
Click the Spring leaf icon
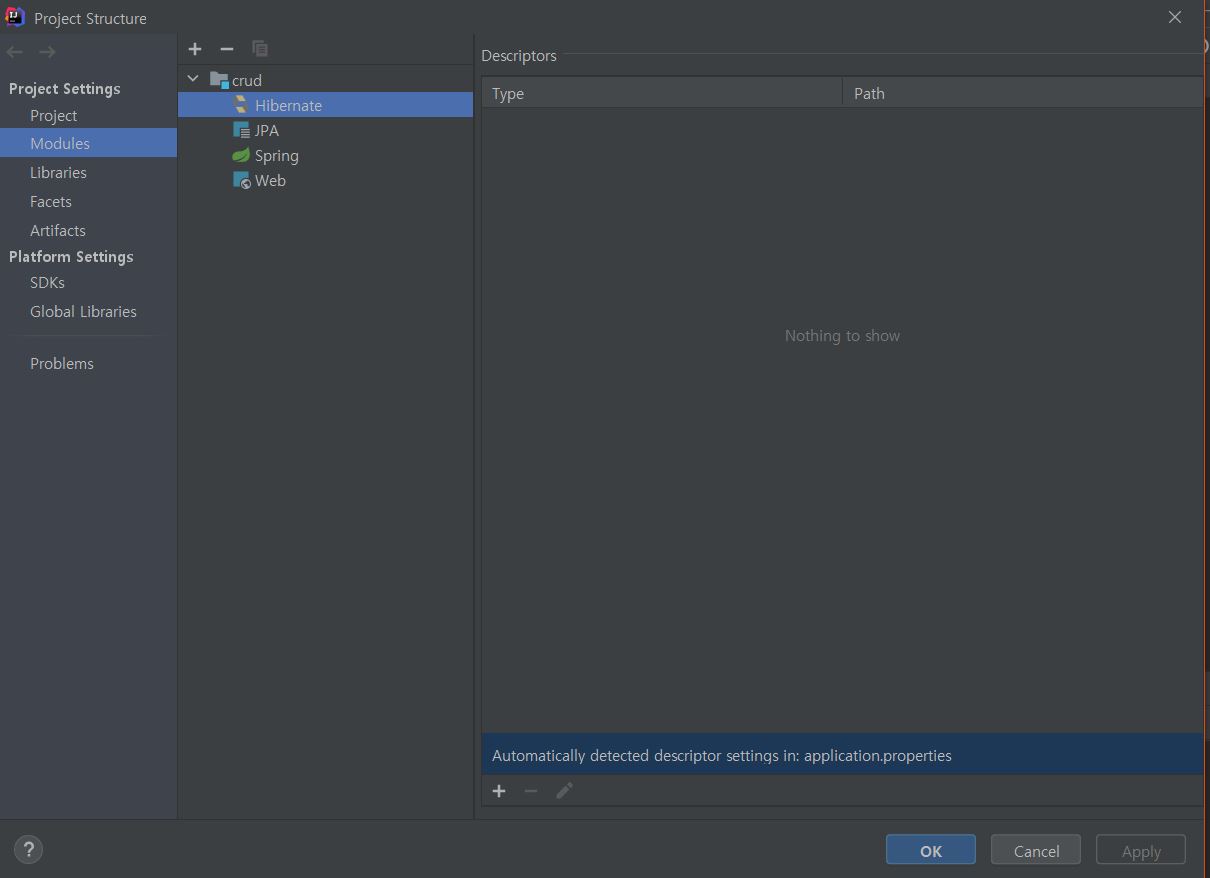point(241,155)
